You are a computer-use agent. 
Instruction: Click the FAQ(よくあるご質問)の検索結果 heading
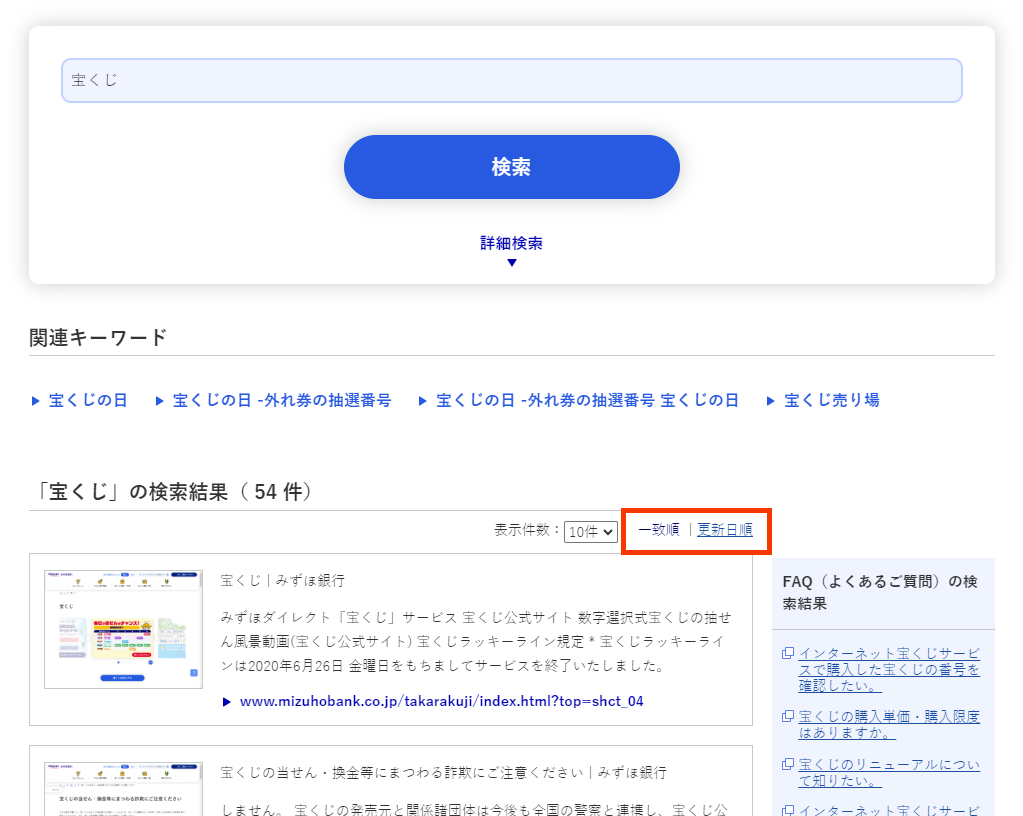(880, 592)
